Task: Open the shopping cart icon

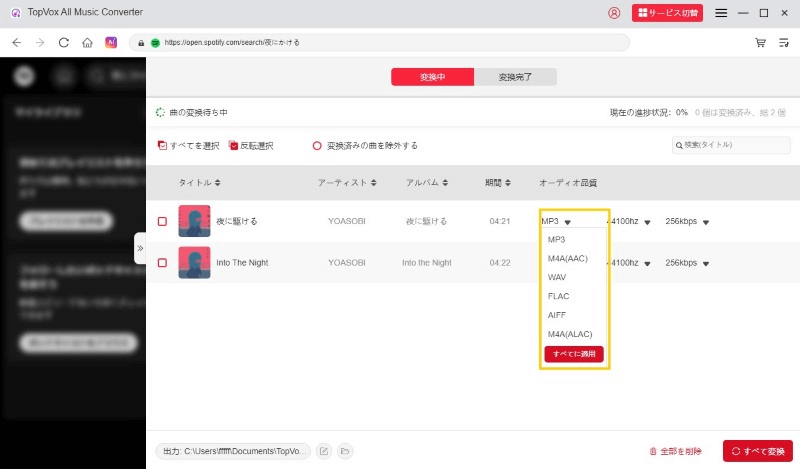Action: tap(760, 43)
